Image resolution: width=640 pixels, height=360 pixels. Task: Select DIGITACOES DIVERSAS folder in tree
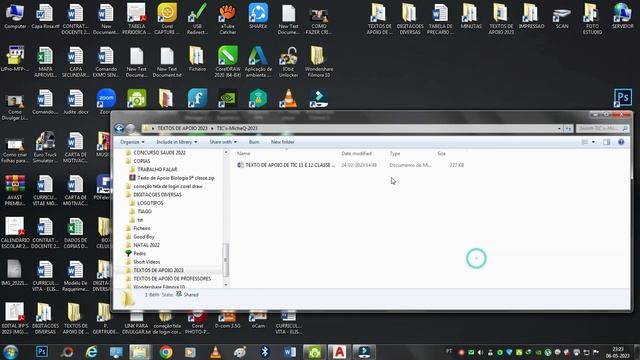tap(157, 195)
